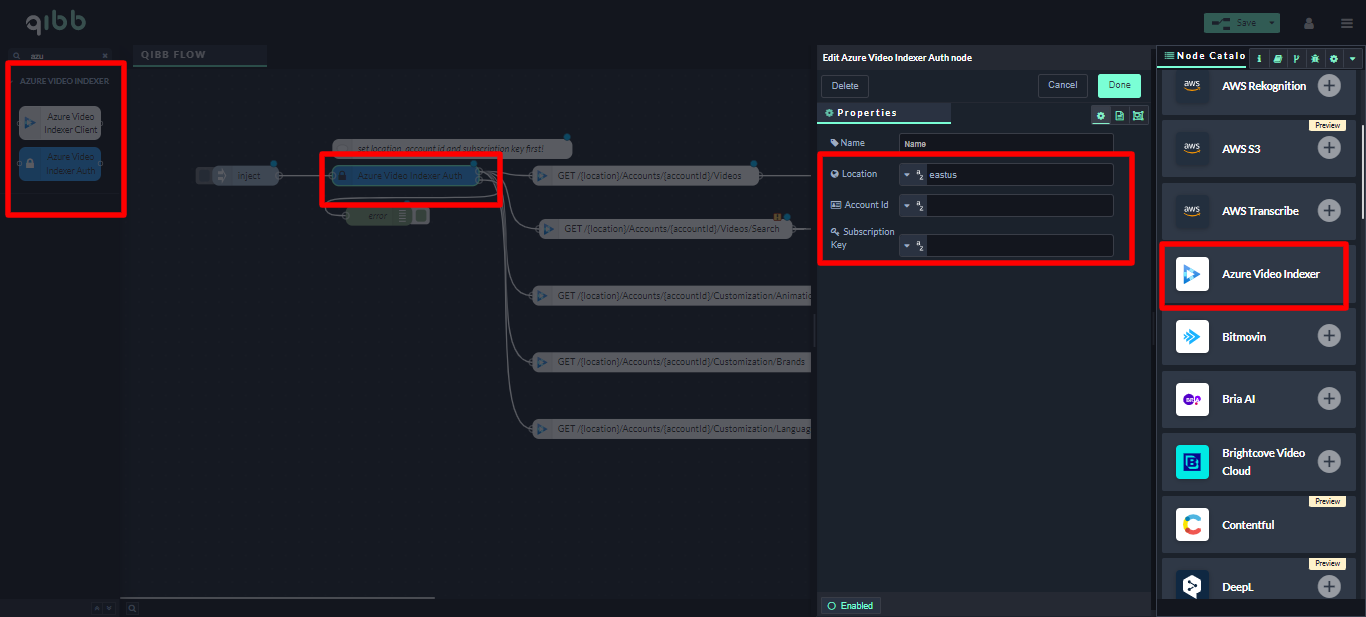Open the Location field type dropdown
The image size is (1366, 617).
point(907,175)
